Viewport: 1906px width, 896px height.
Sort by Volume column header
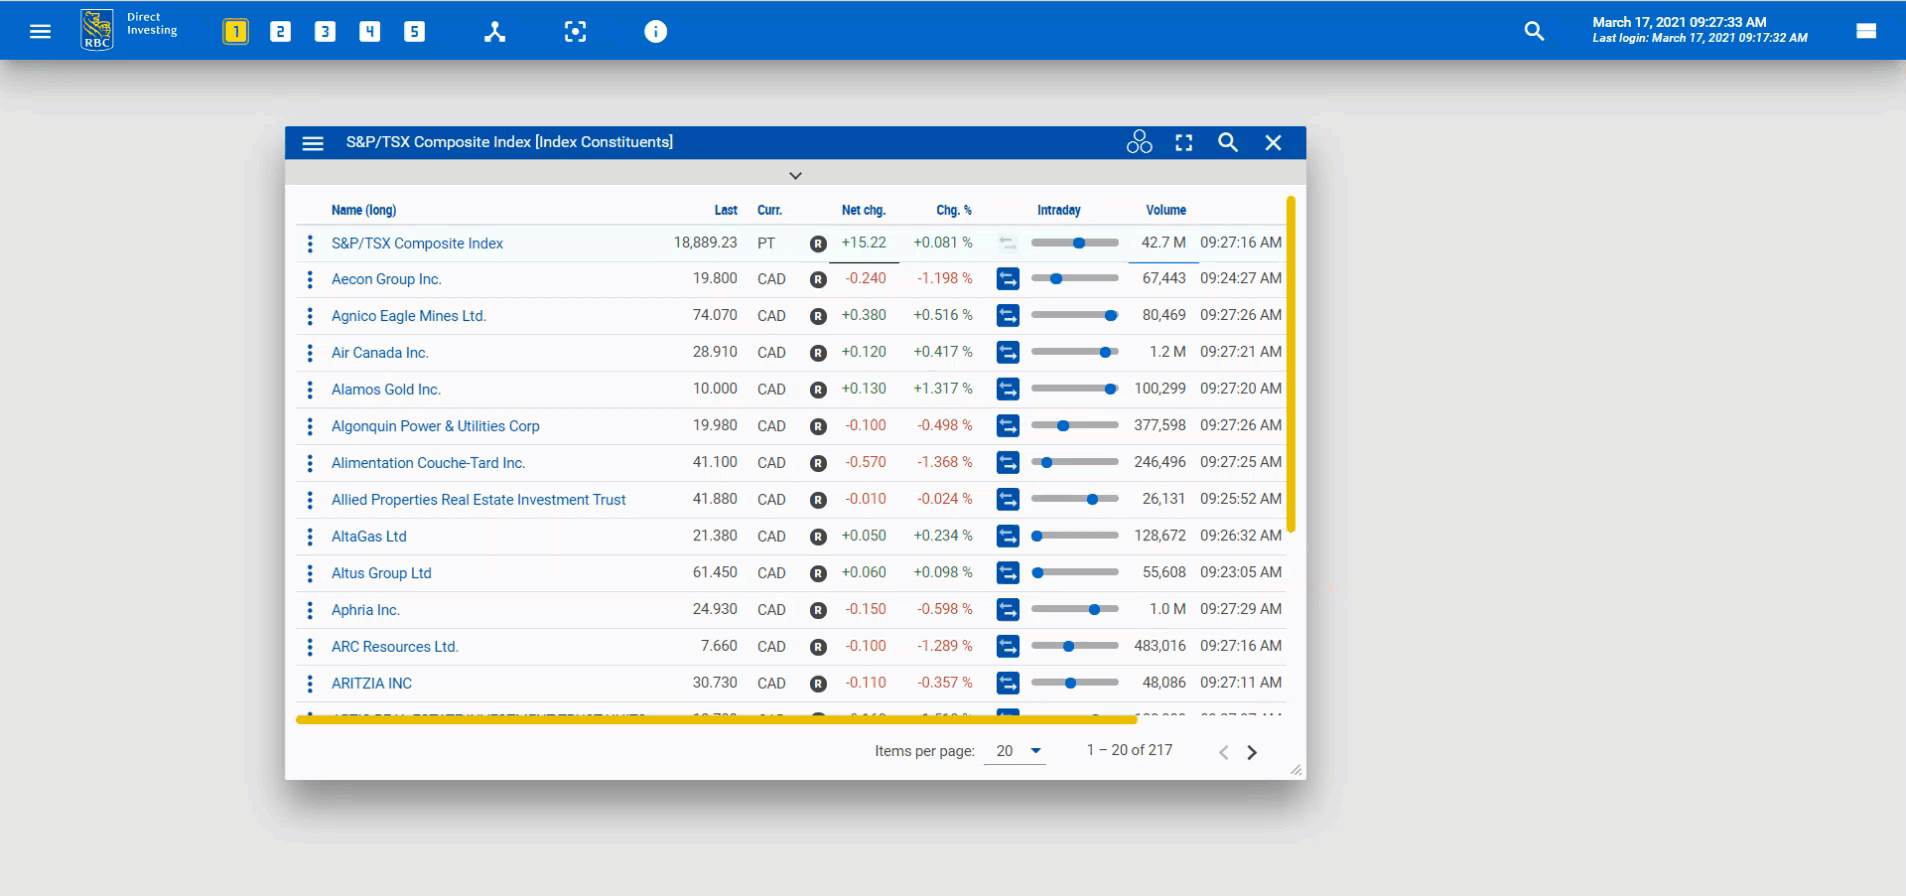[x=1166, y=210]
